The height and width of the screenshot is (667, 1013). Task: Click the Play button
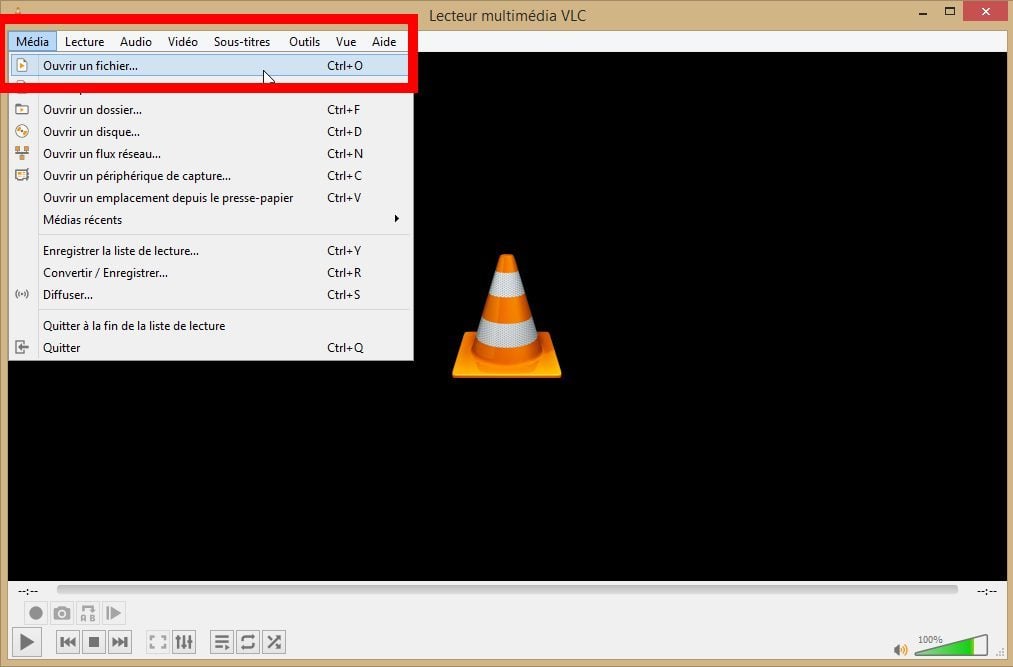coord(26,642)
